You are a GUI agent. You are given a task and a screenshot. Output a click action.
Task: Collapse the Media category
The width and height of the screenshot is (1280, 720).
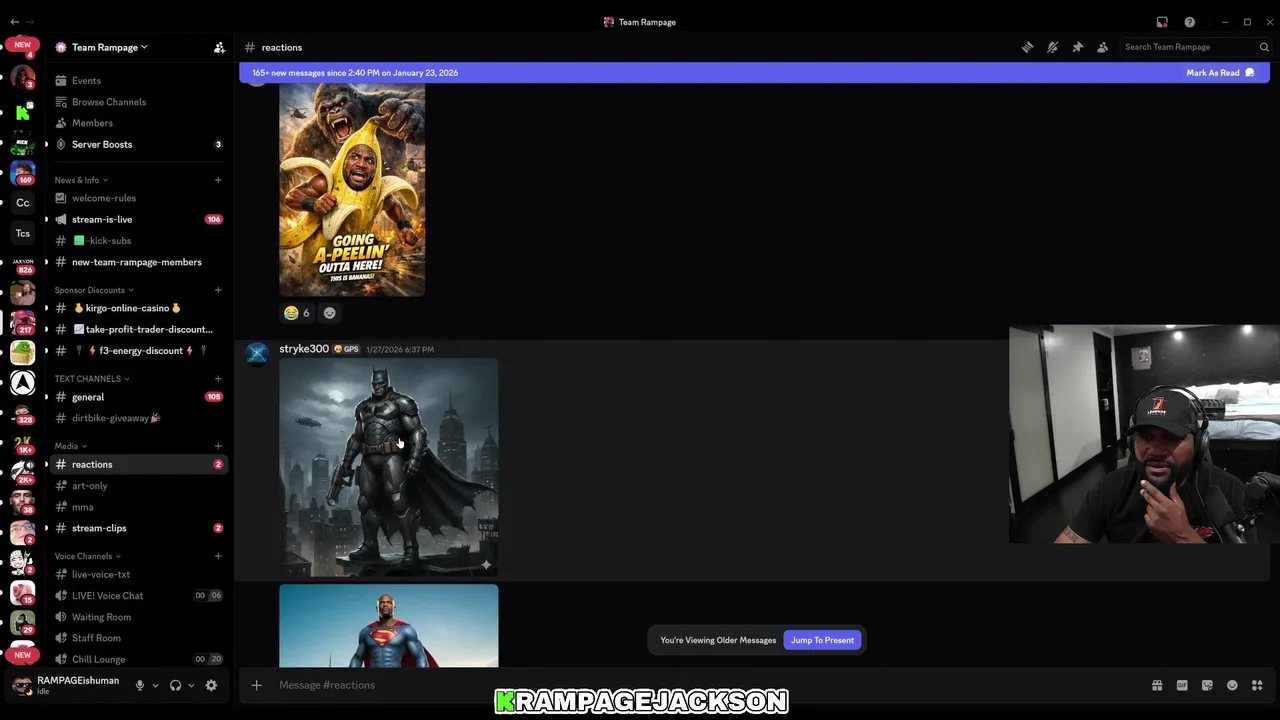[x=70, y=446]
